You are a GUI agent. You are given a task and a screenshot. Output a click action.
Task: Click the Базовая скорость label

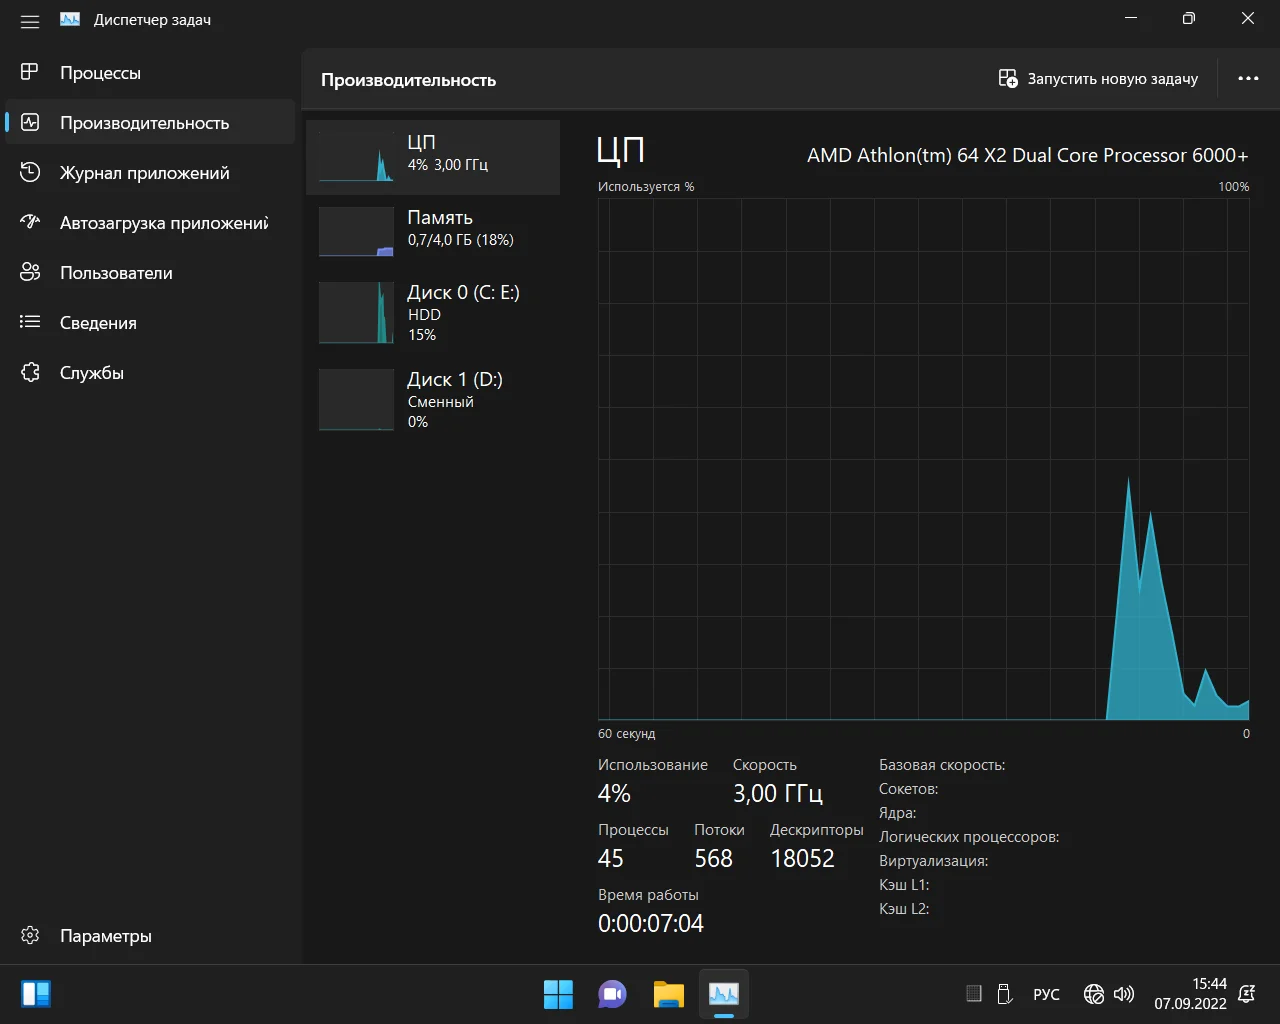942,765
